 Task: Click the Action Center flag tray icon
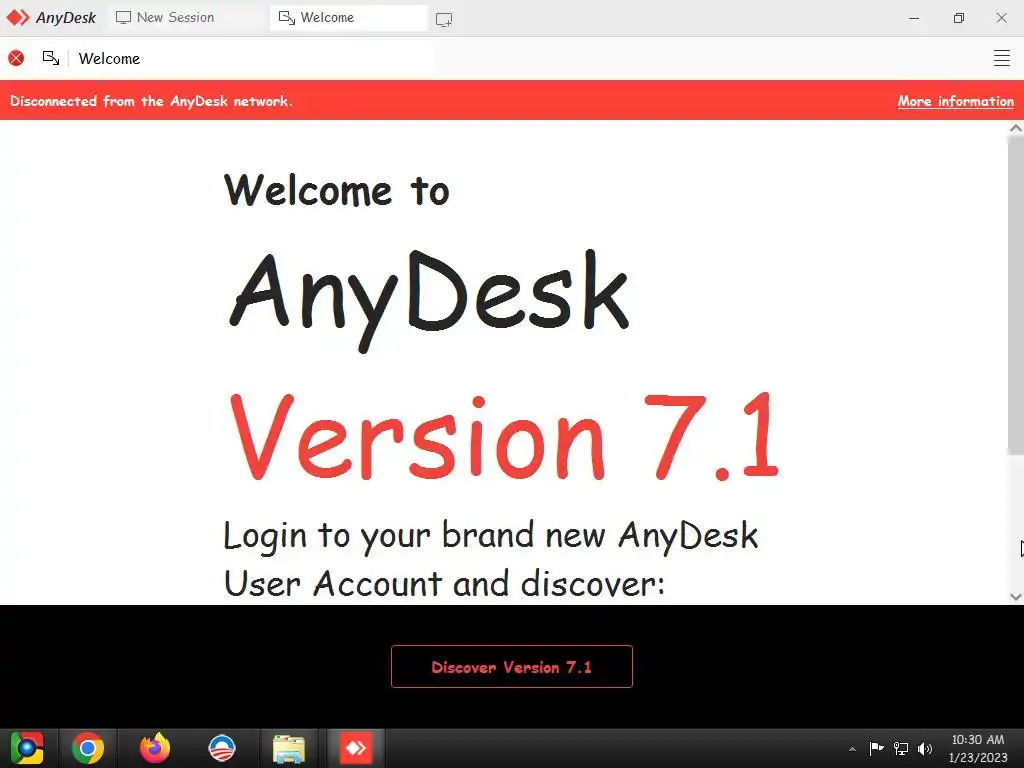[876, 748]
